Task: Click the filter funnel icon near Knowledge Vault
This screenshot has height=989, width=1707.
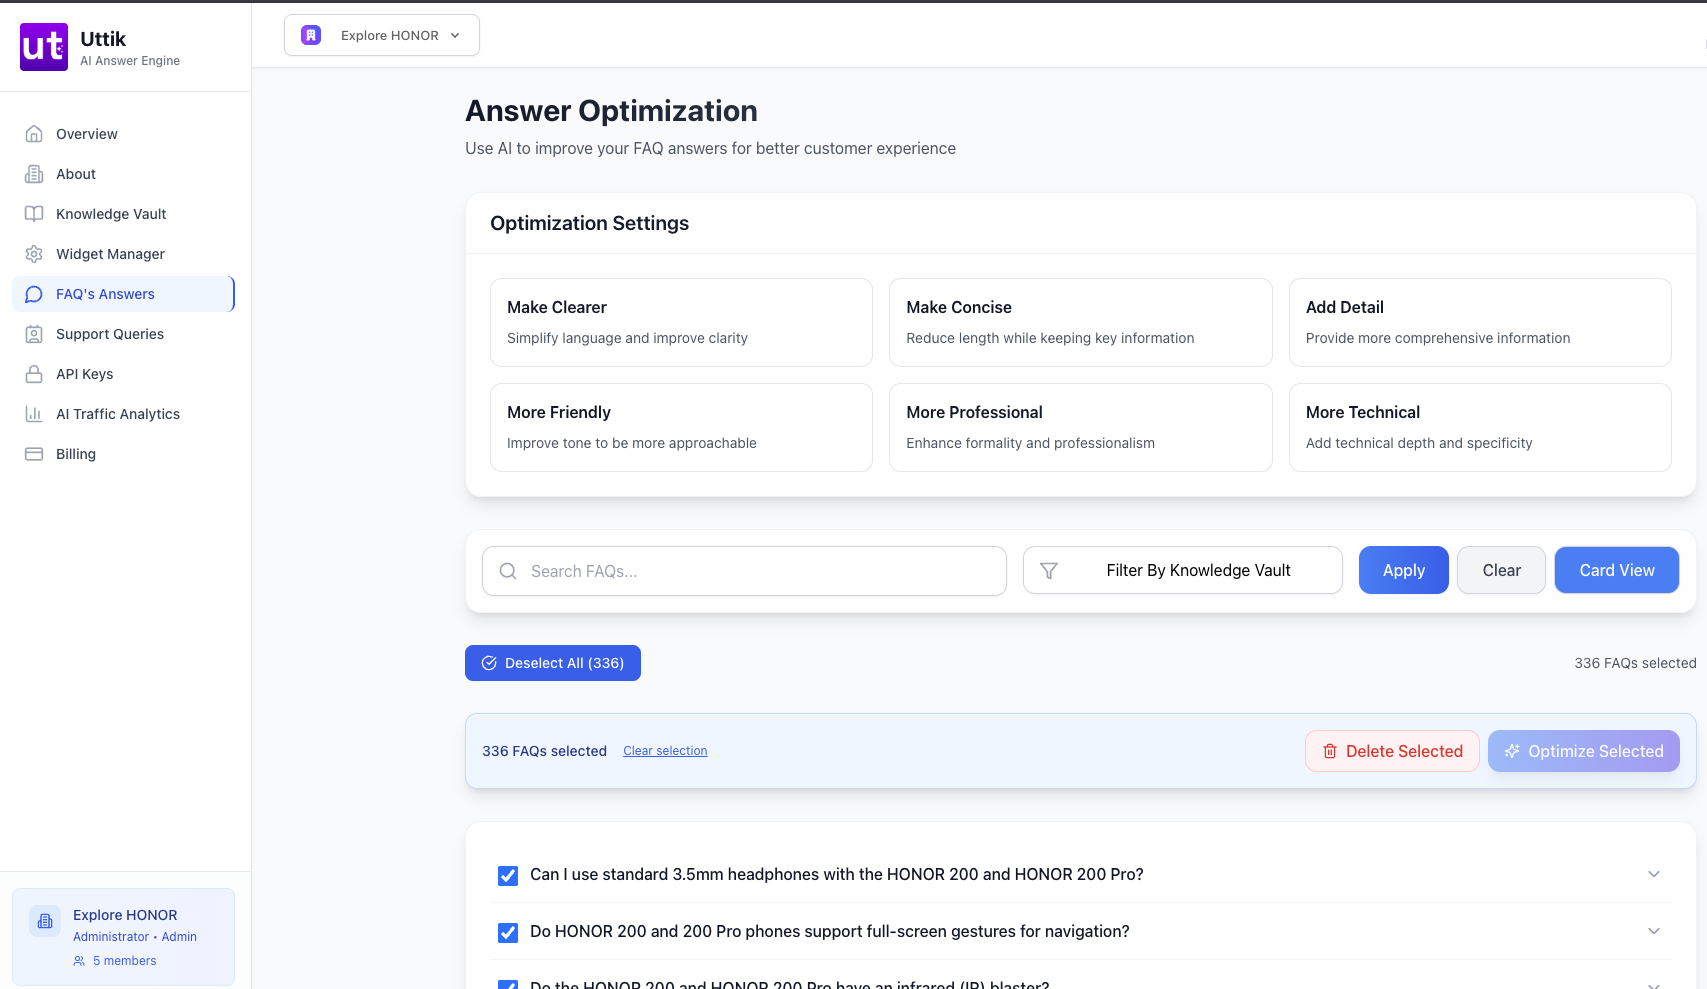Action: (x=1049, y=570)
